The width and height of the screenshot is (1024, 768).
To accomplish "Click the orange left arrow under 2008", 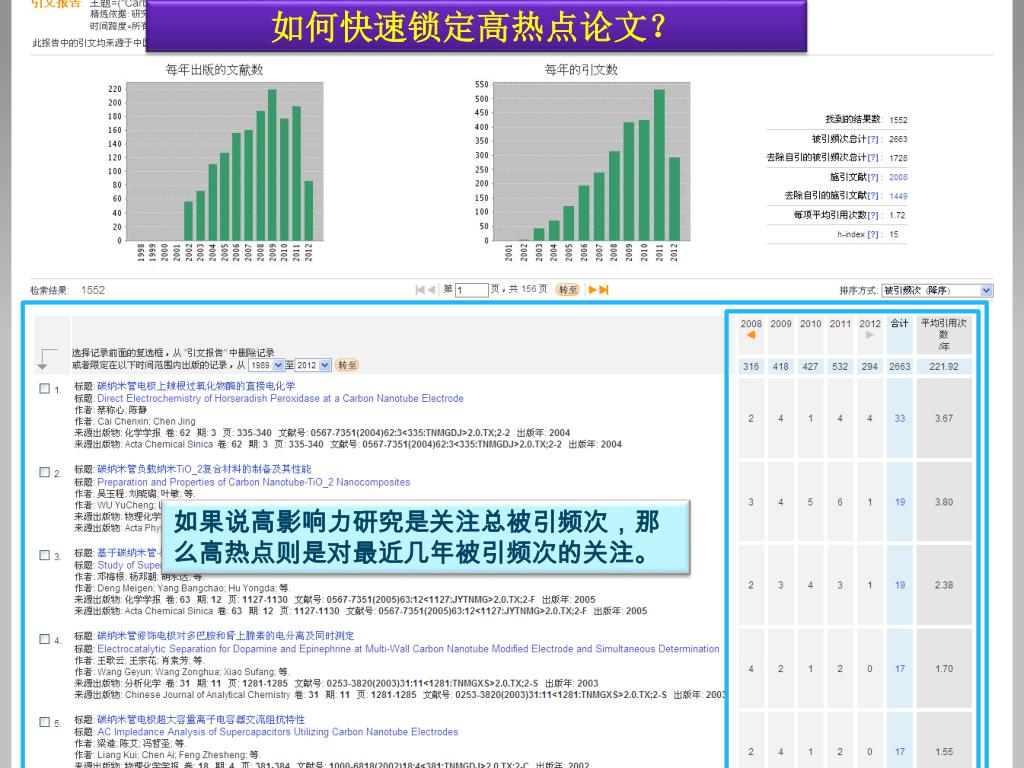I will (x=751, y=335).
